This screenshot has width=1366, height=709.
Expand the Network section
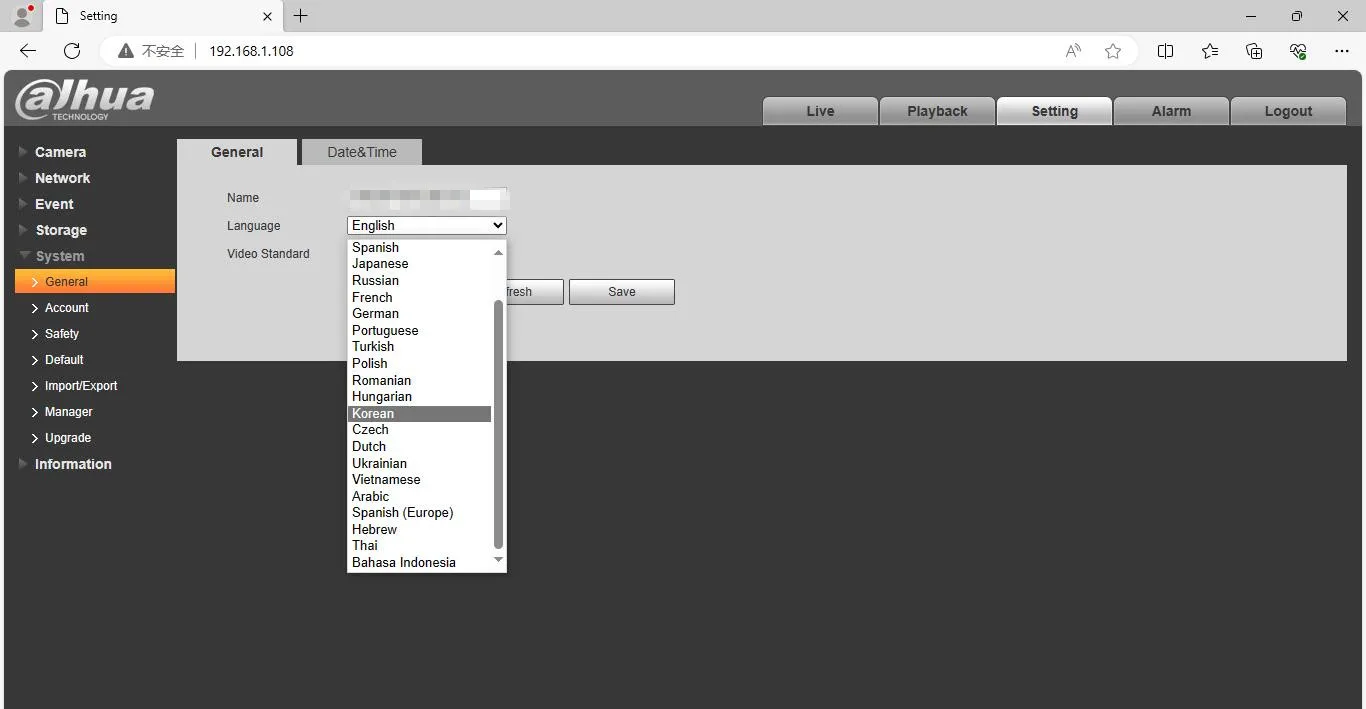(62, 178)
